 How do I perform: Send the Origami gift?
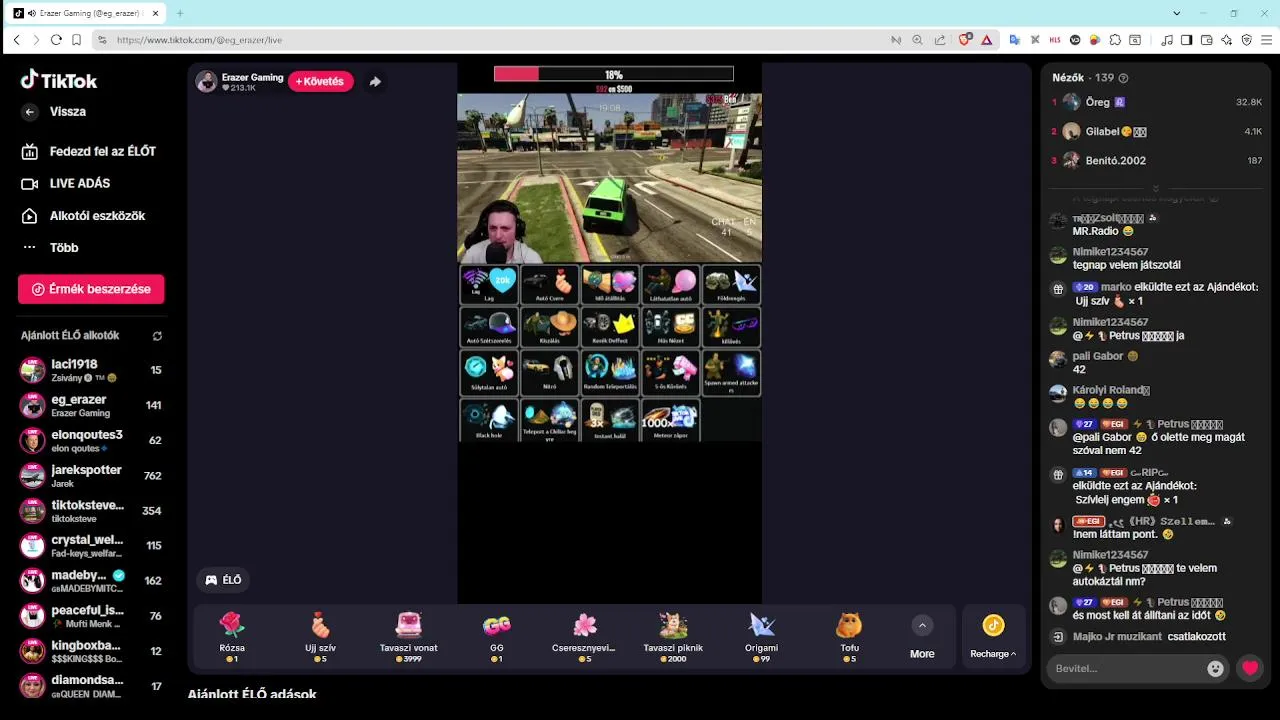(x=761, y=636)
